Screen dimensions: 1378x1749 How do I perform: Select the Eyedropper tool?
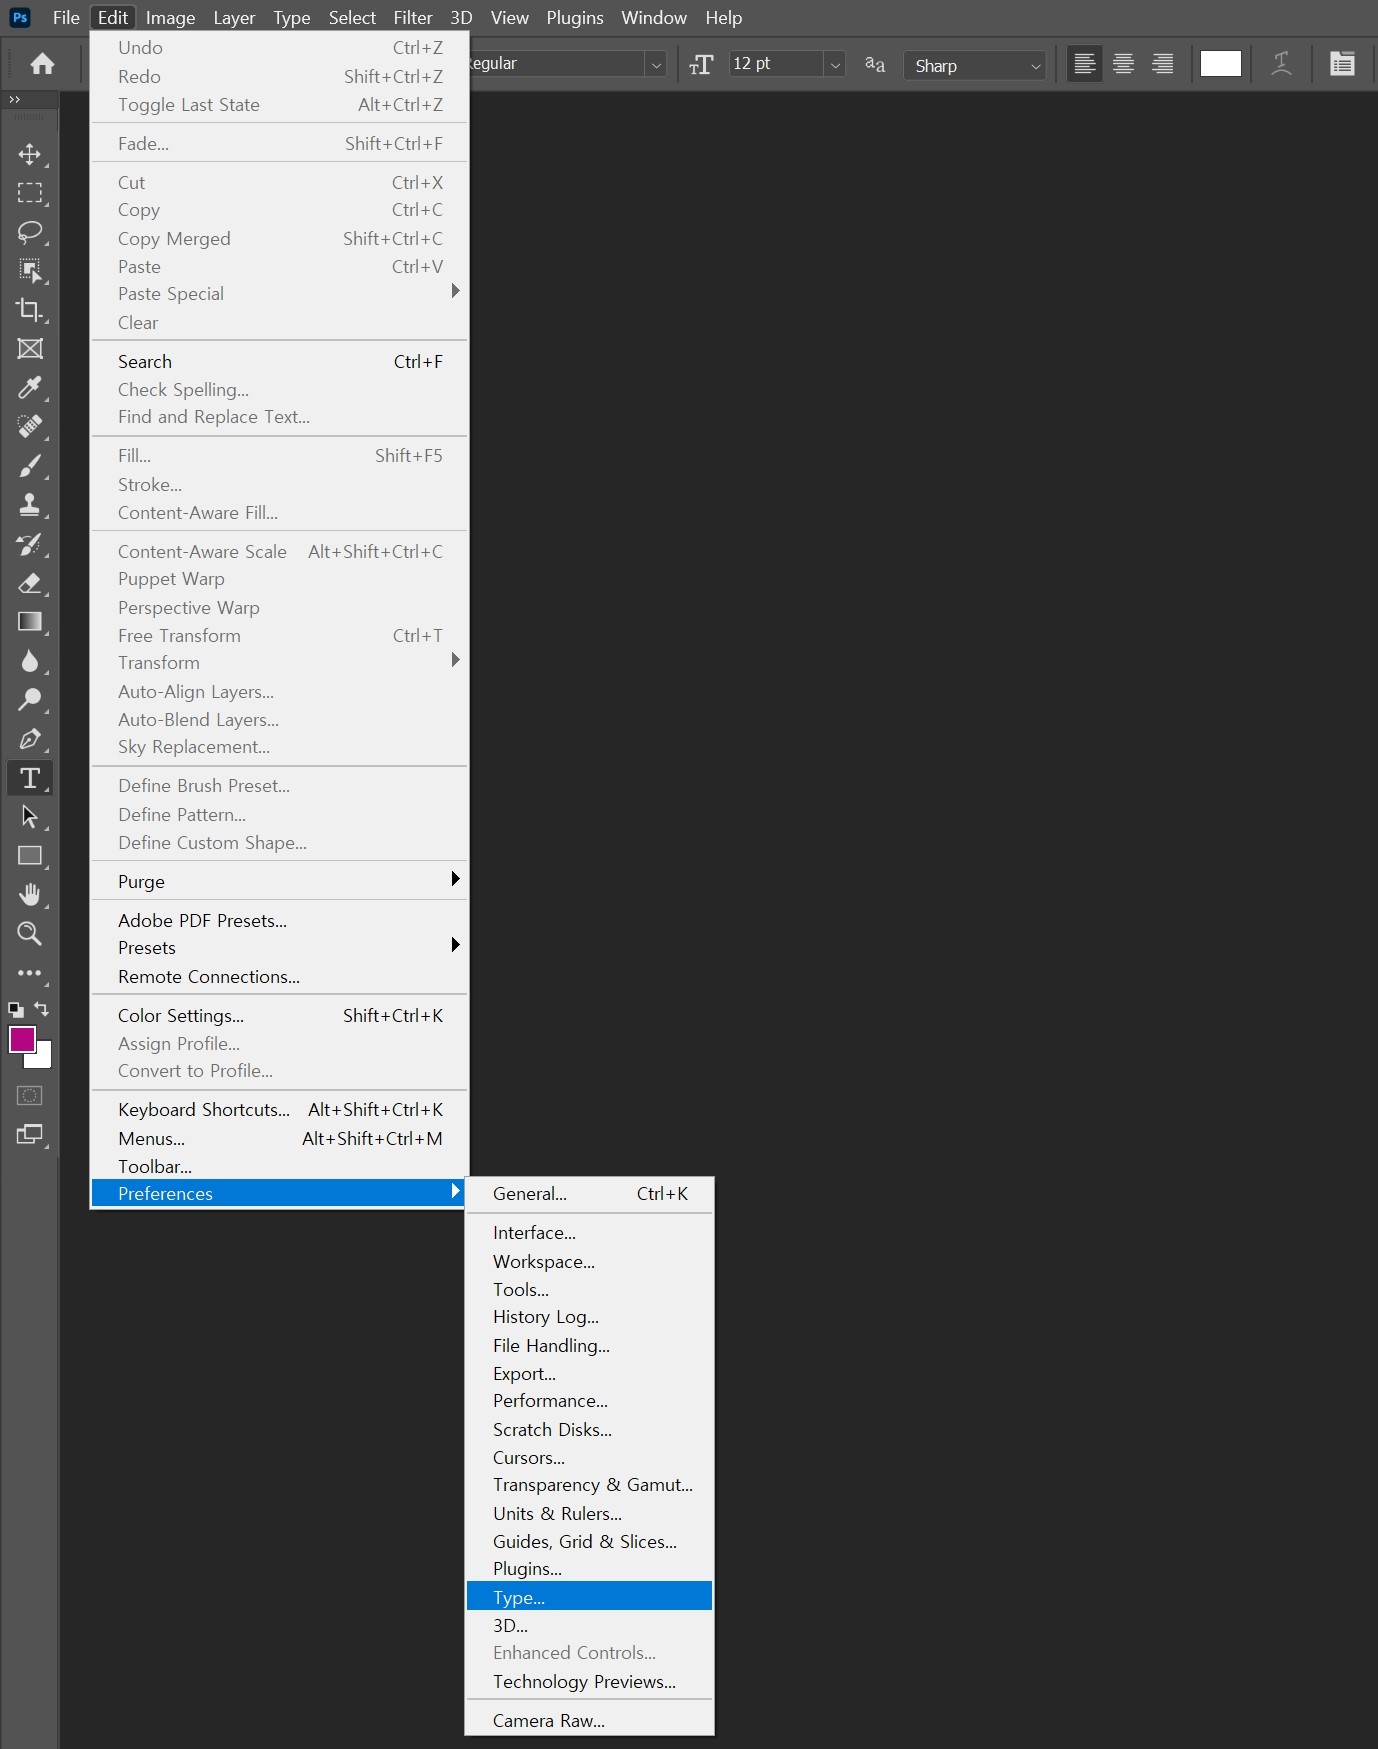pos(30,388)
